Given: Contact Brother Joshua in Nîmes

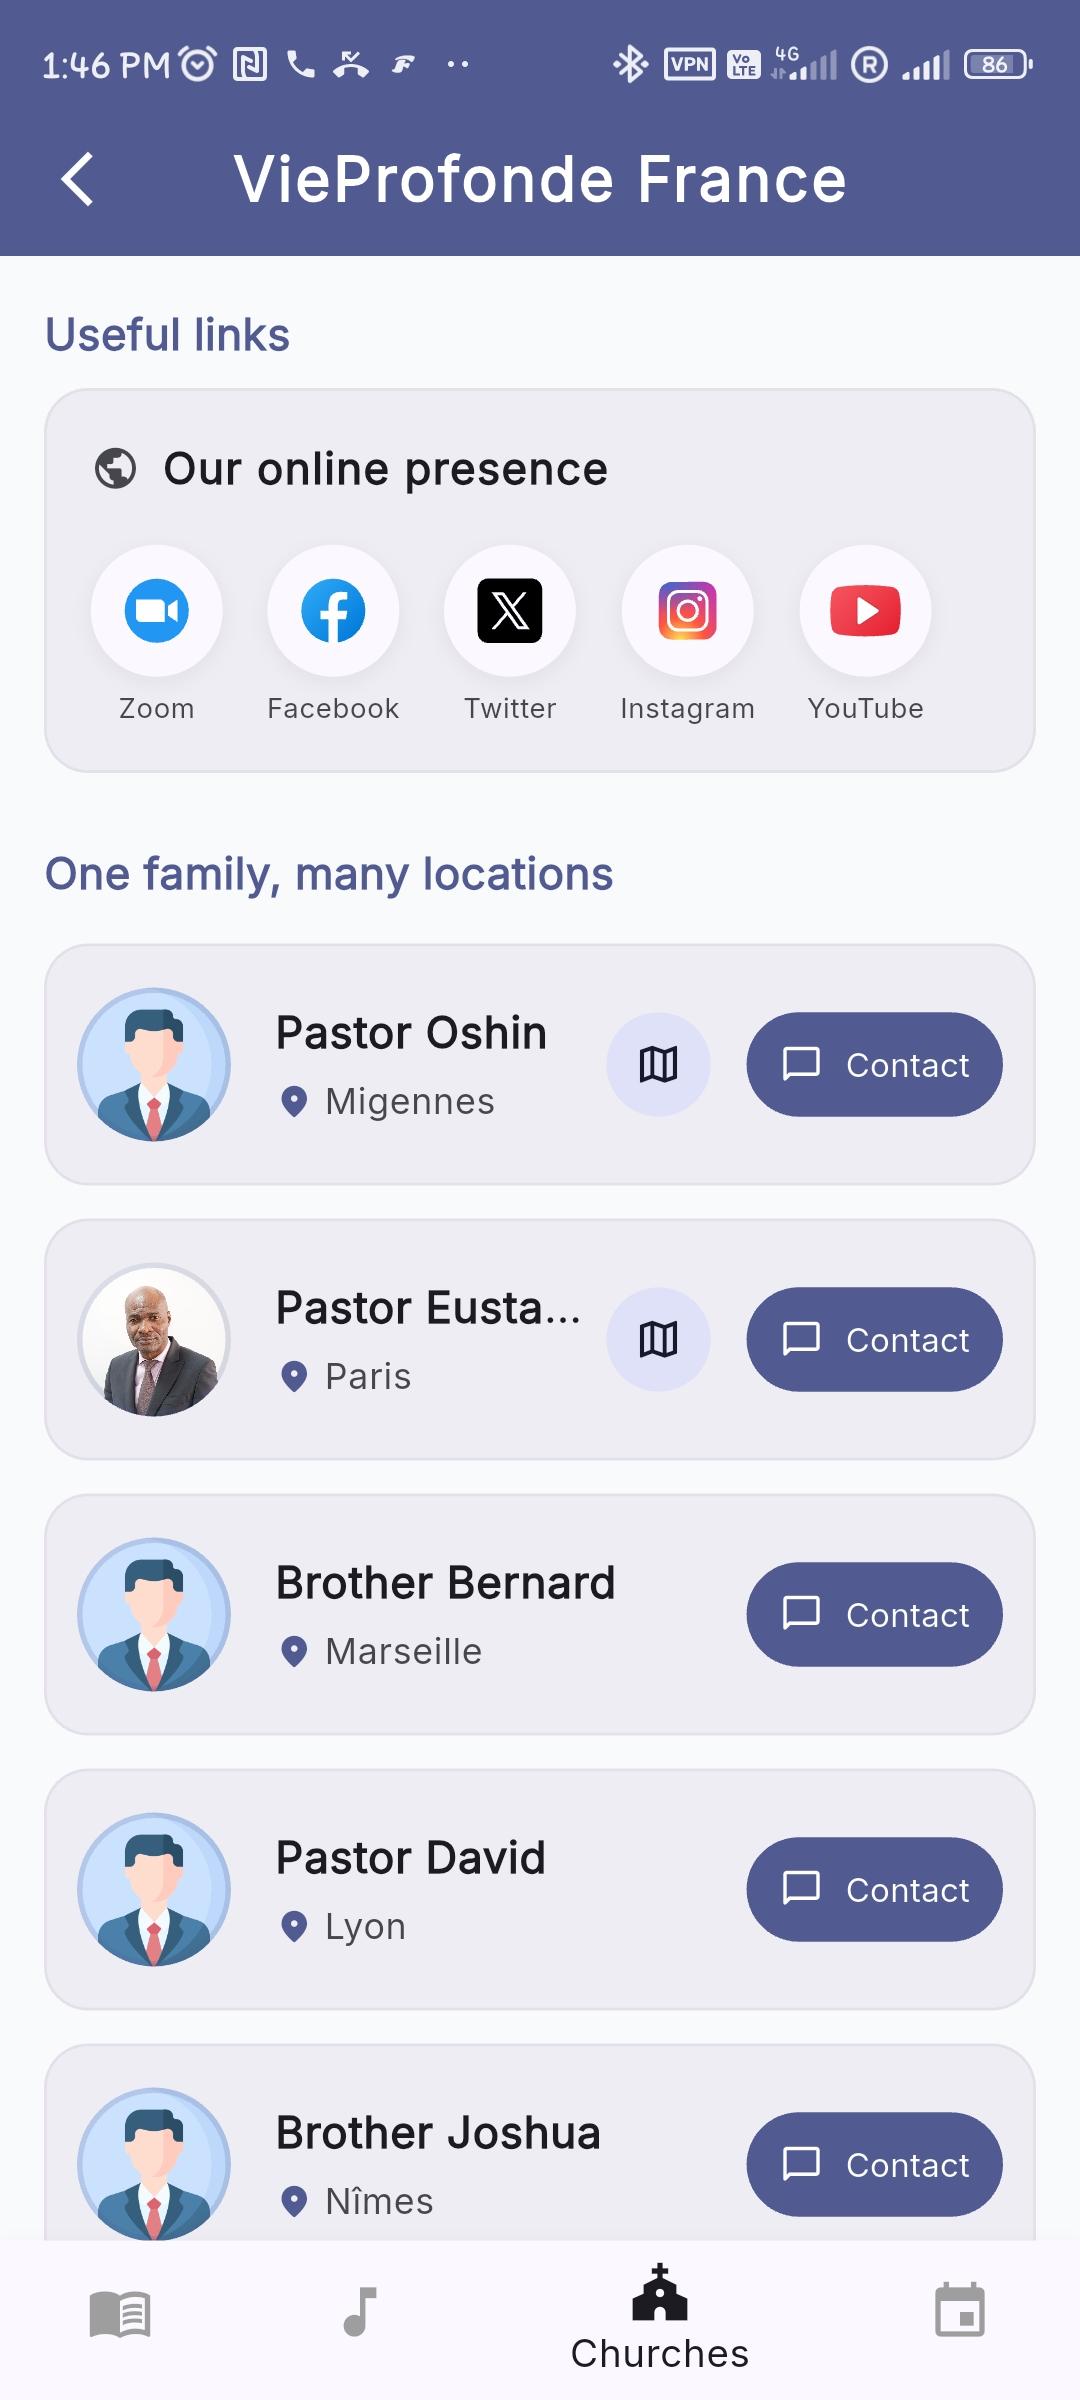Looking at the screenshot, I should click(874, 2164).
